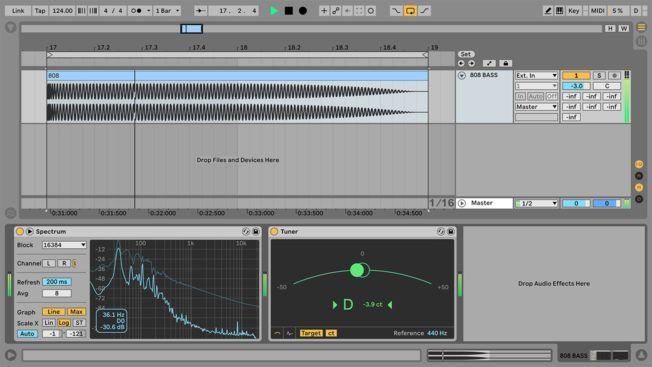Click the MIDI Arrangement Overdub plus icon
The height and width of the screenshot is (367, 652).
pos(324,11)
